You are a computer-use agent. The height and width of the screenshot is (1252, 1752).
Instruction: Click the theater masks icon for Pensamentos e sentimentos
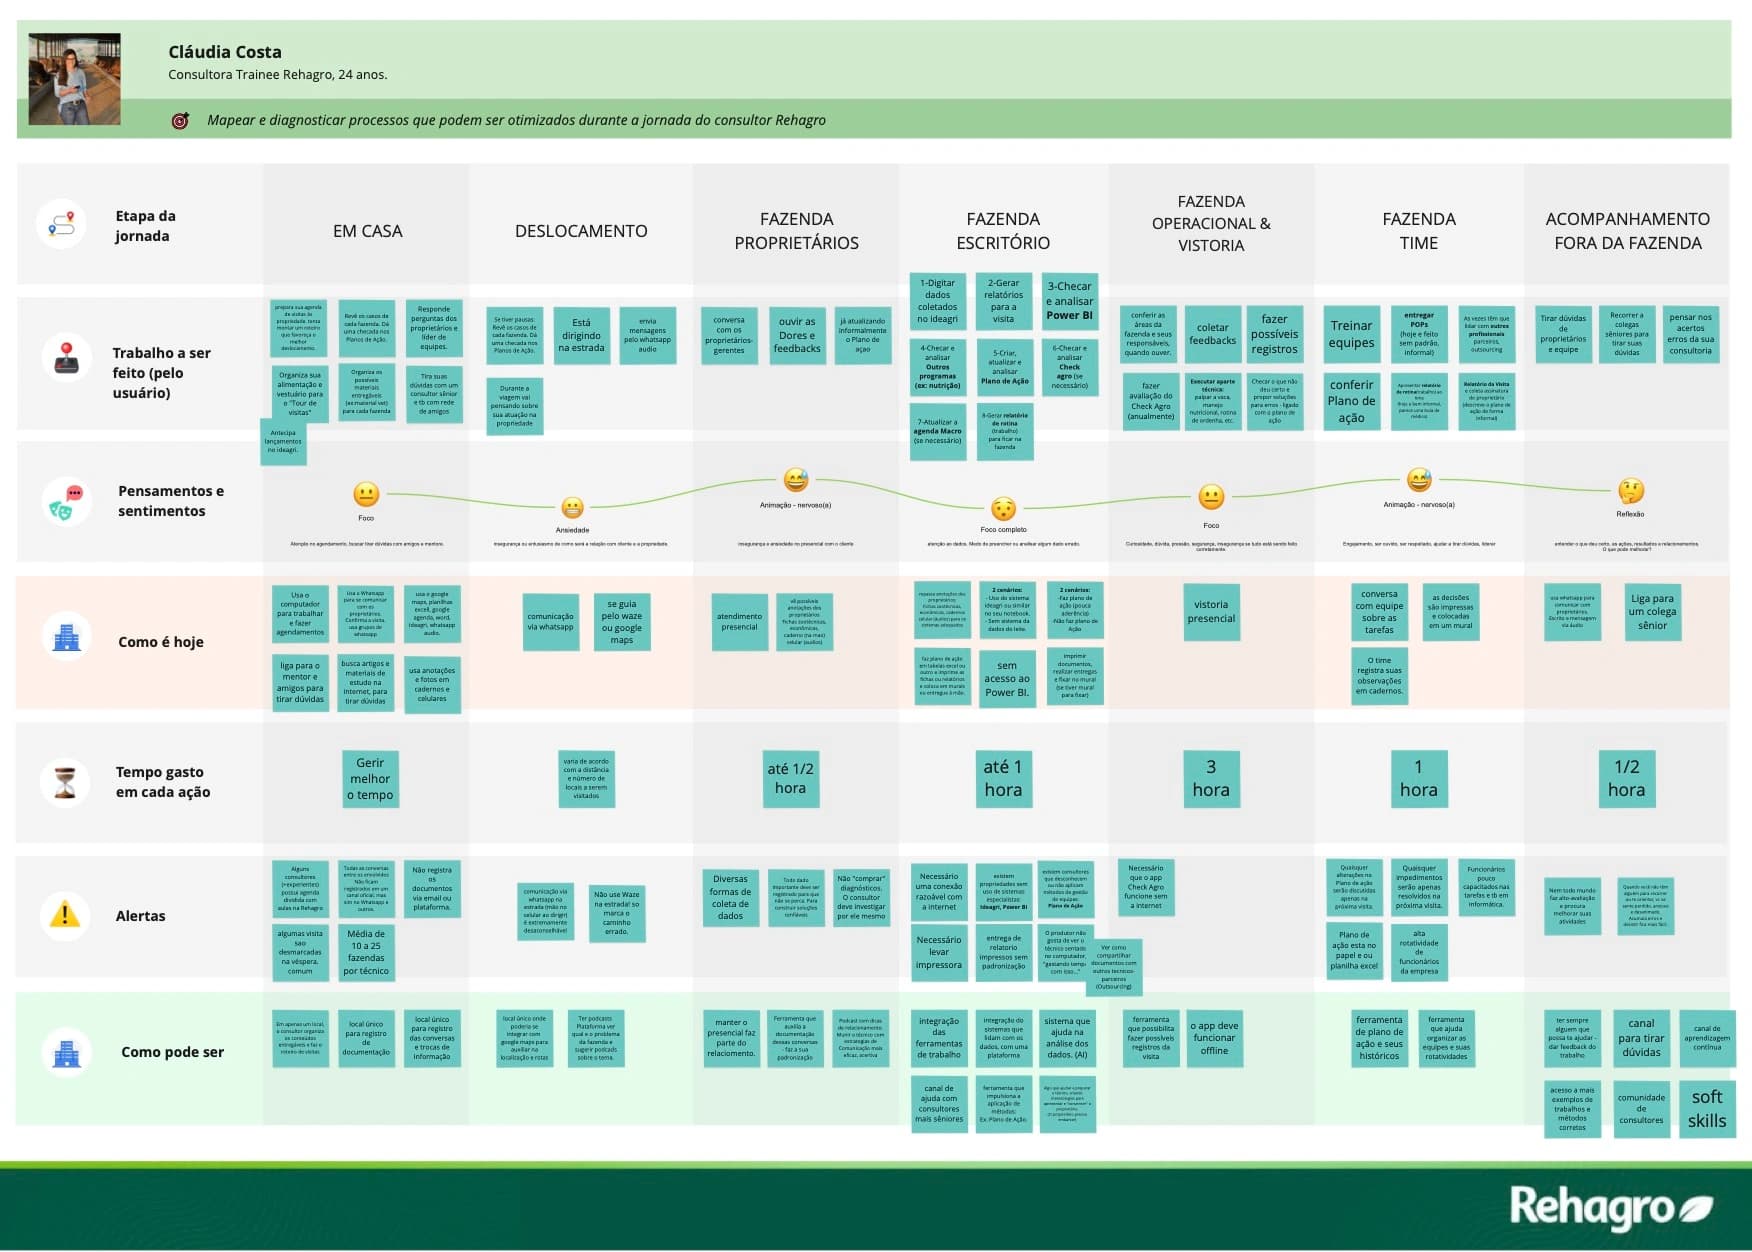click(66, 500)
